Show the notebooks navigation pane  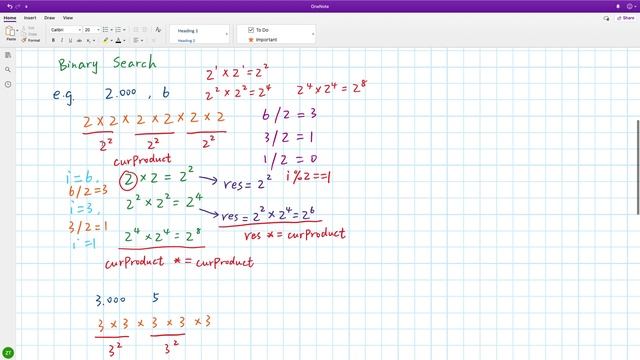[8, 55]
